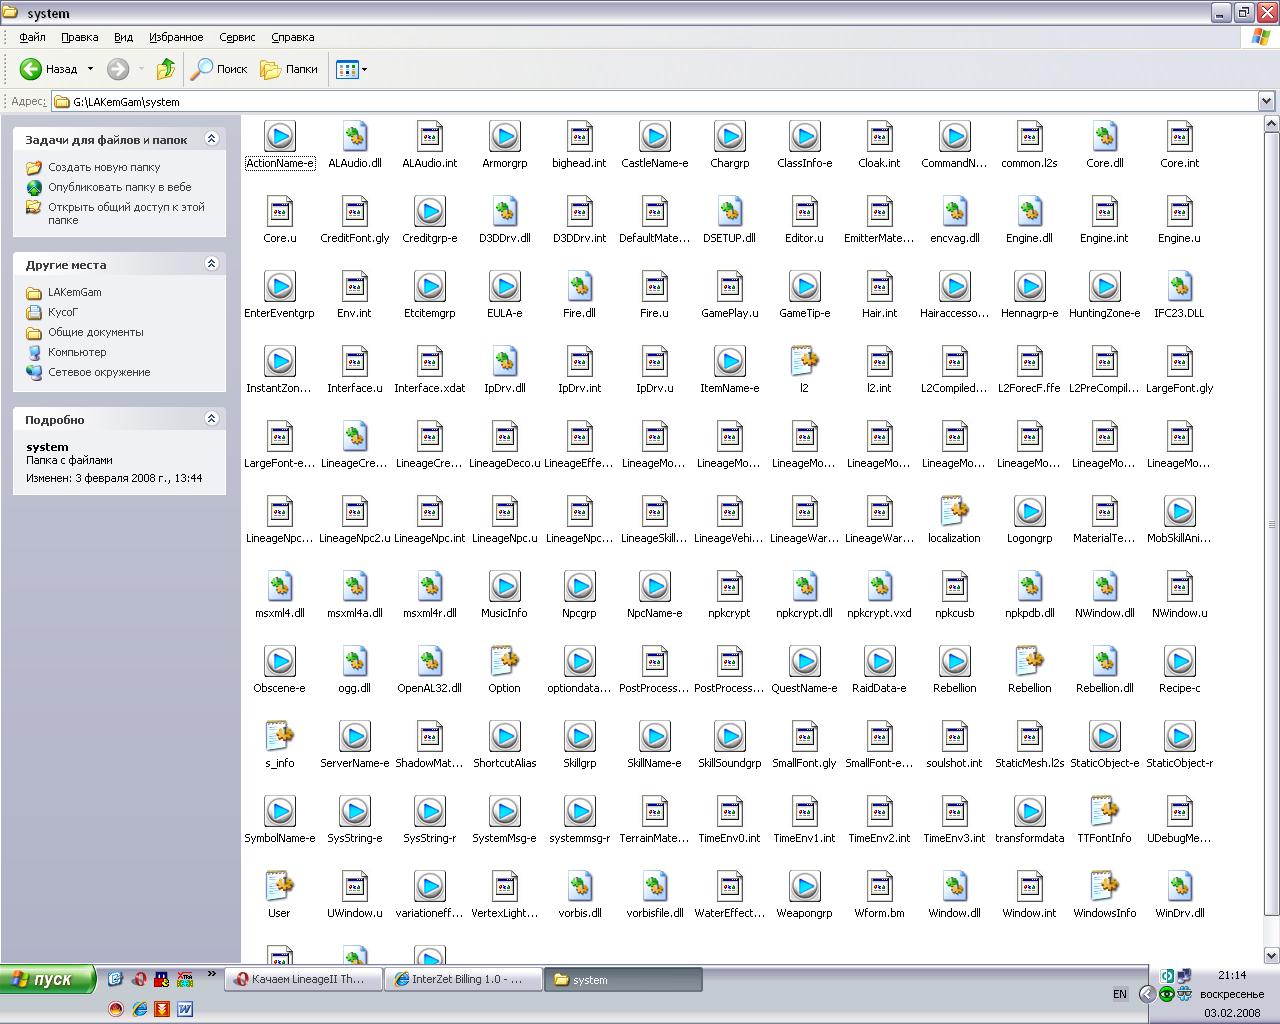Click the vertical scrollbar down arrow
This screenshot has width=1280, height=1024.
tap(1271, 954)
